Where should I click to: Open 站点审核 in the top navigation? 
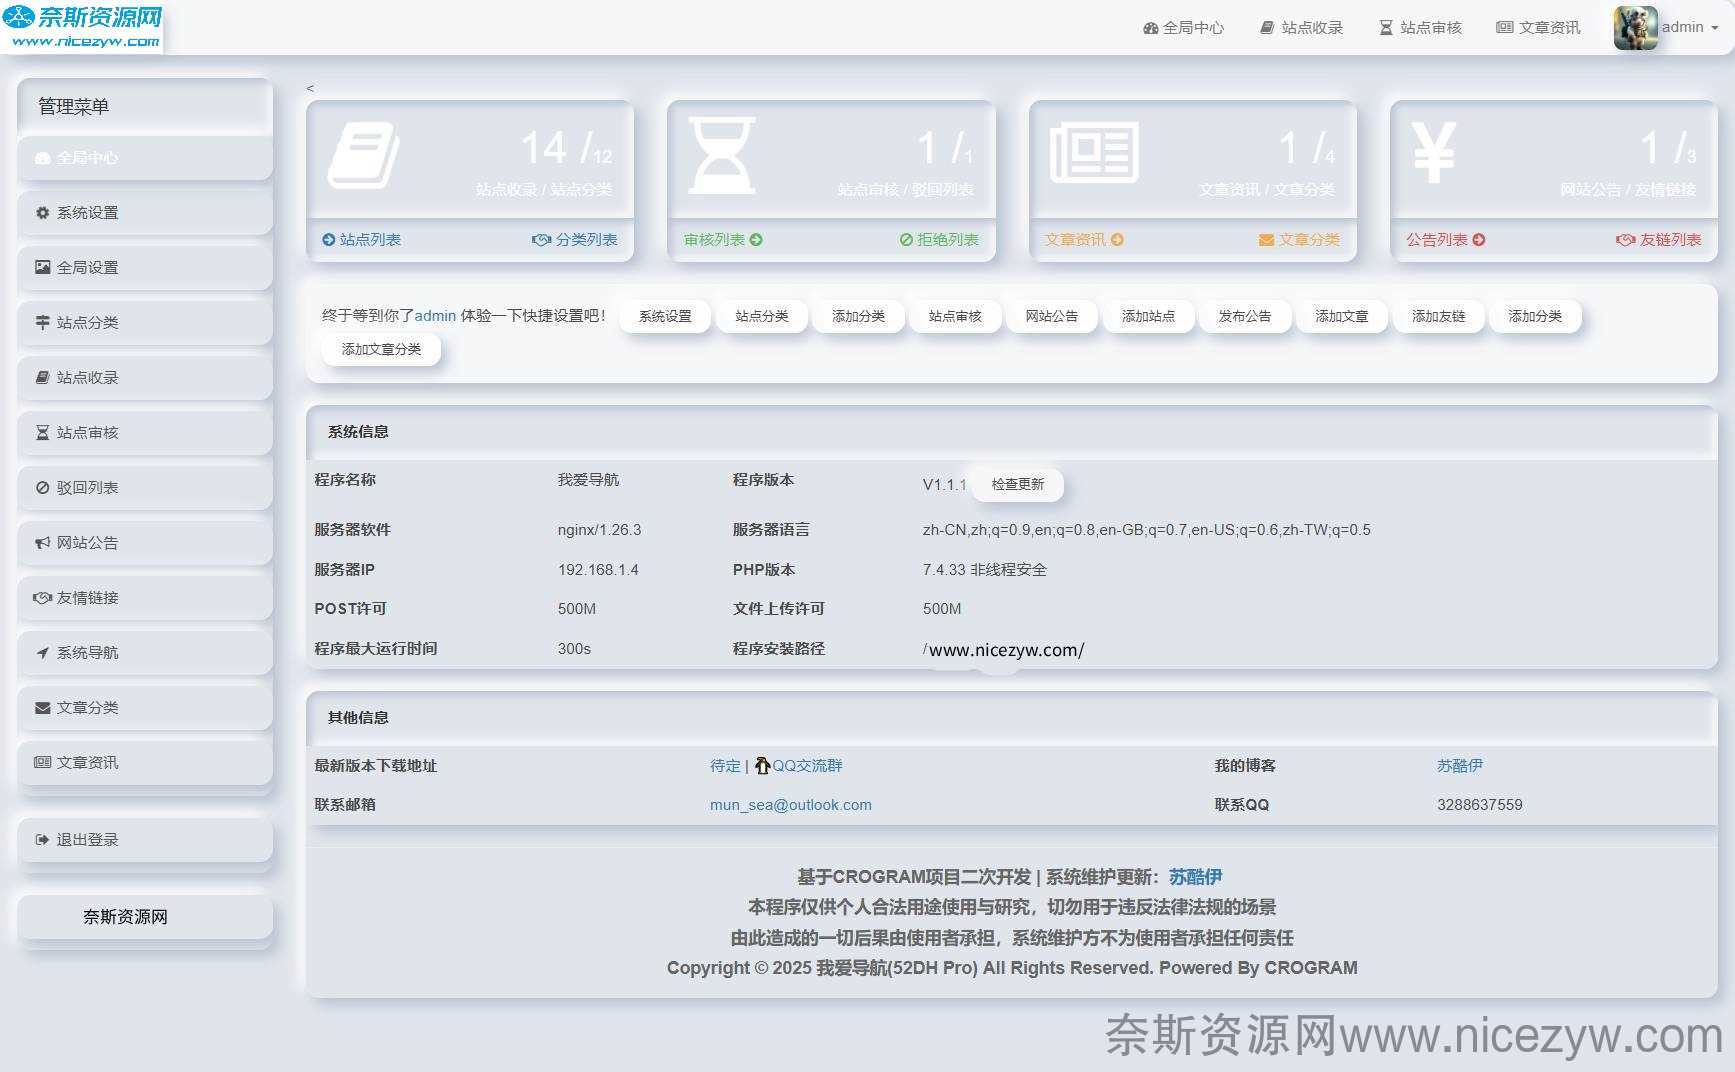point(1420,28)
